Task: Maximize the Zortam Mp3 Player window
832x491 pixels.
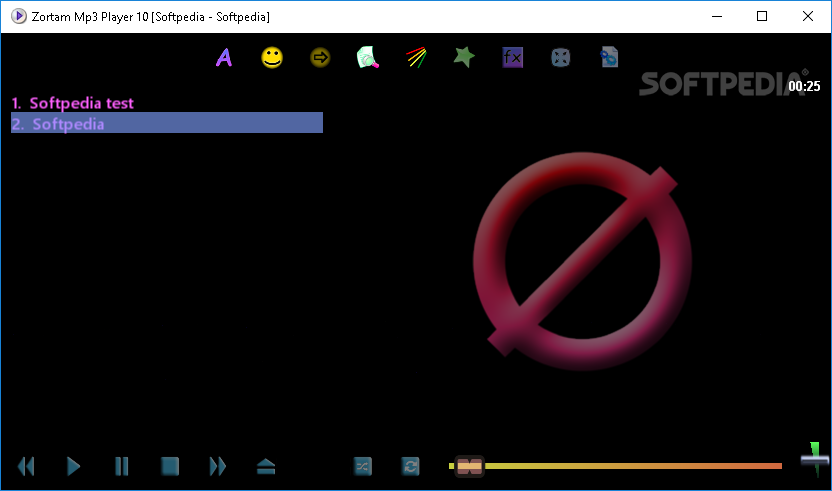Action: coord(762,16)
